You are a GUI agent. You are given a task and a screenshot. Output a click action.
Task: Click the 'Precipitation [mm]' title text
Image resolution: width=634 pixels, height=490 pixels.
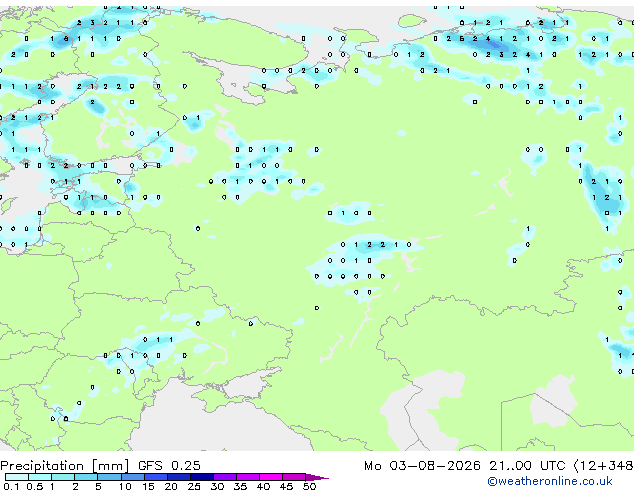point(65,466)
